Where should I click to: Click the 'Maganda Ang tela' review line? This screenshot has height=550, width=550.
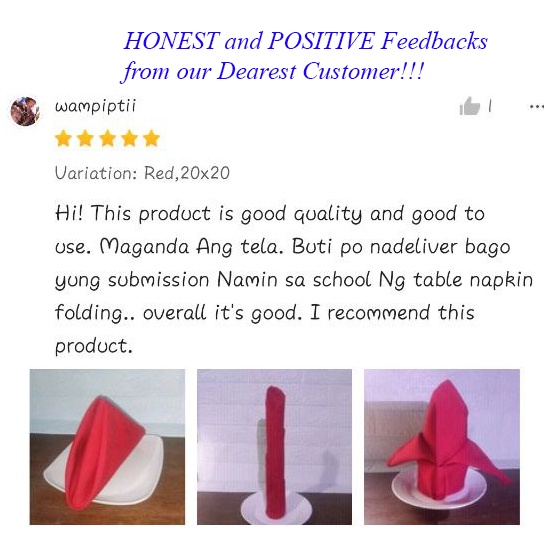click(x=282, y=247)
